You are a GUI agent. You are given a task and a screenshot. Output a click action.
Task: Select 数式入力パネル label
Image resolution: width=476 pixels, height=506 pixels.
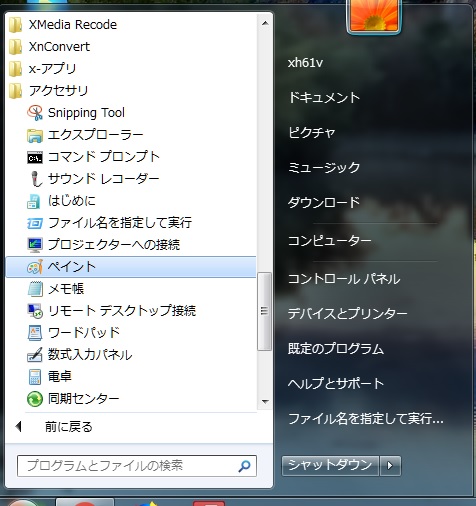90,355
